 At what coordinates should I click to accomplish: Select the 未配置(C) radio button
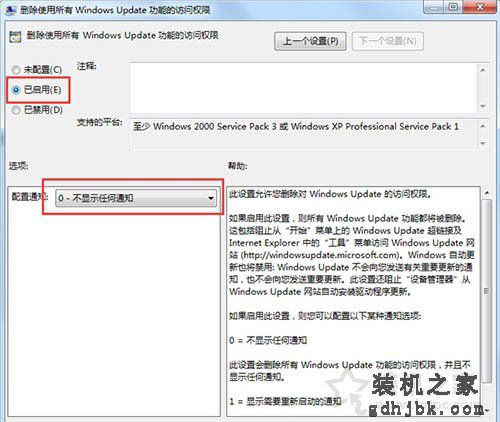pyautogui.click(x=16, y=70)
